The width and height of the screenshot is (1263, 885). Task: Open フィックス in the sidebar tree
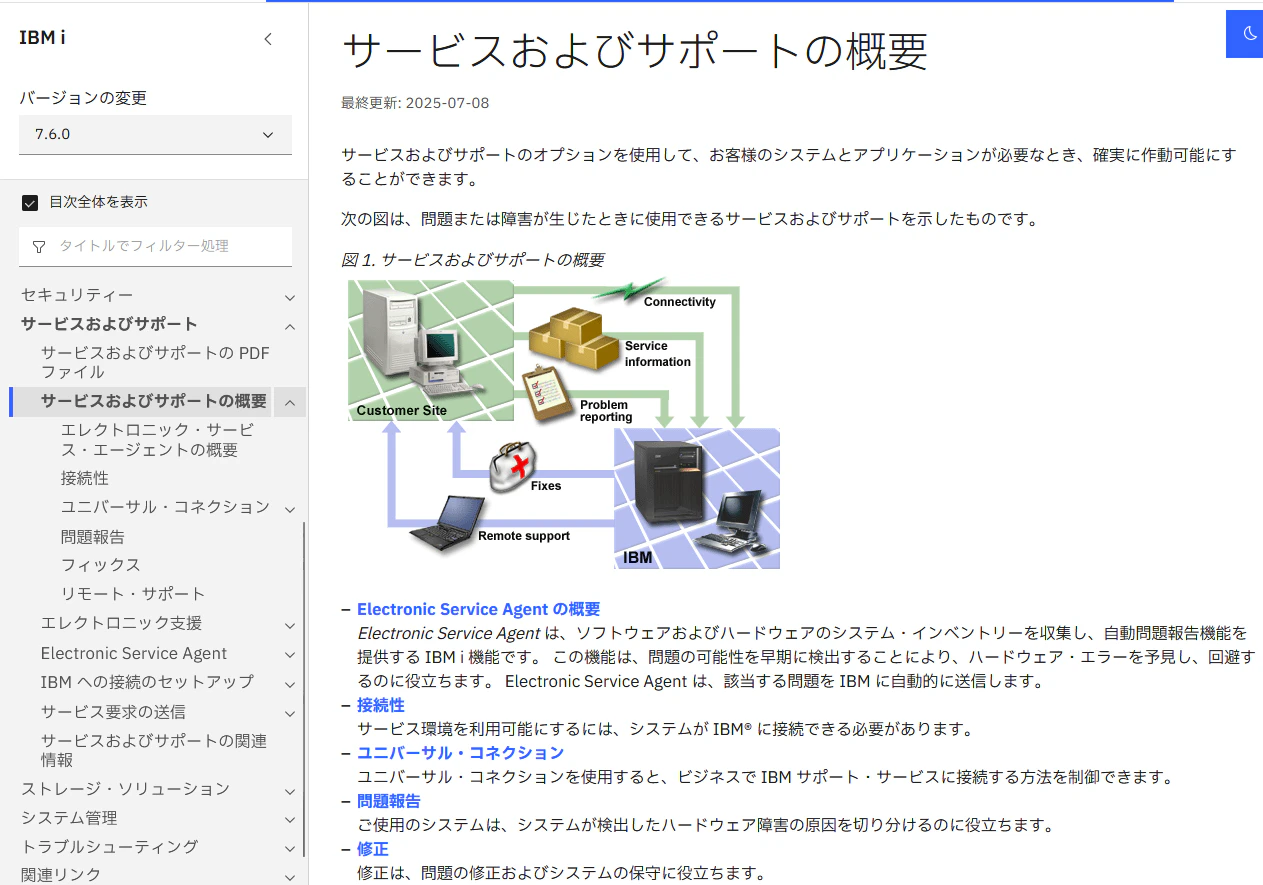click(101, 565)
